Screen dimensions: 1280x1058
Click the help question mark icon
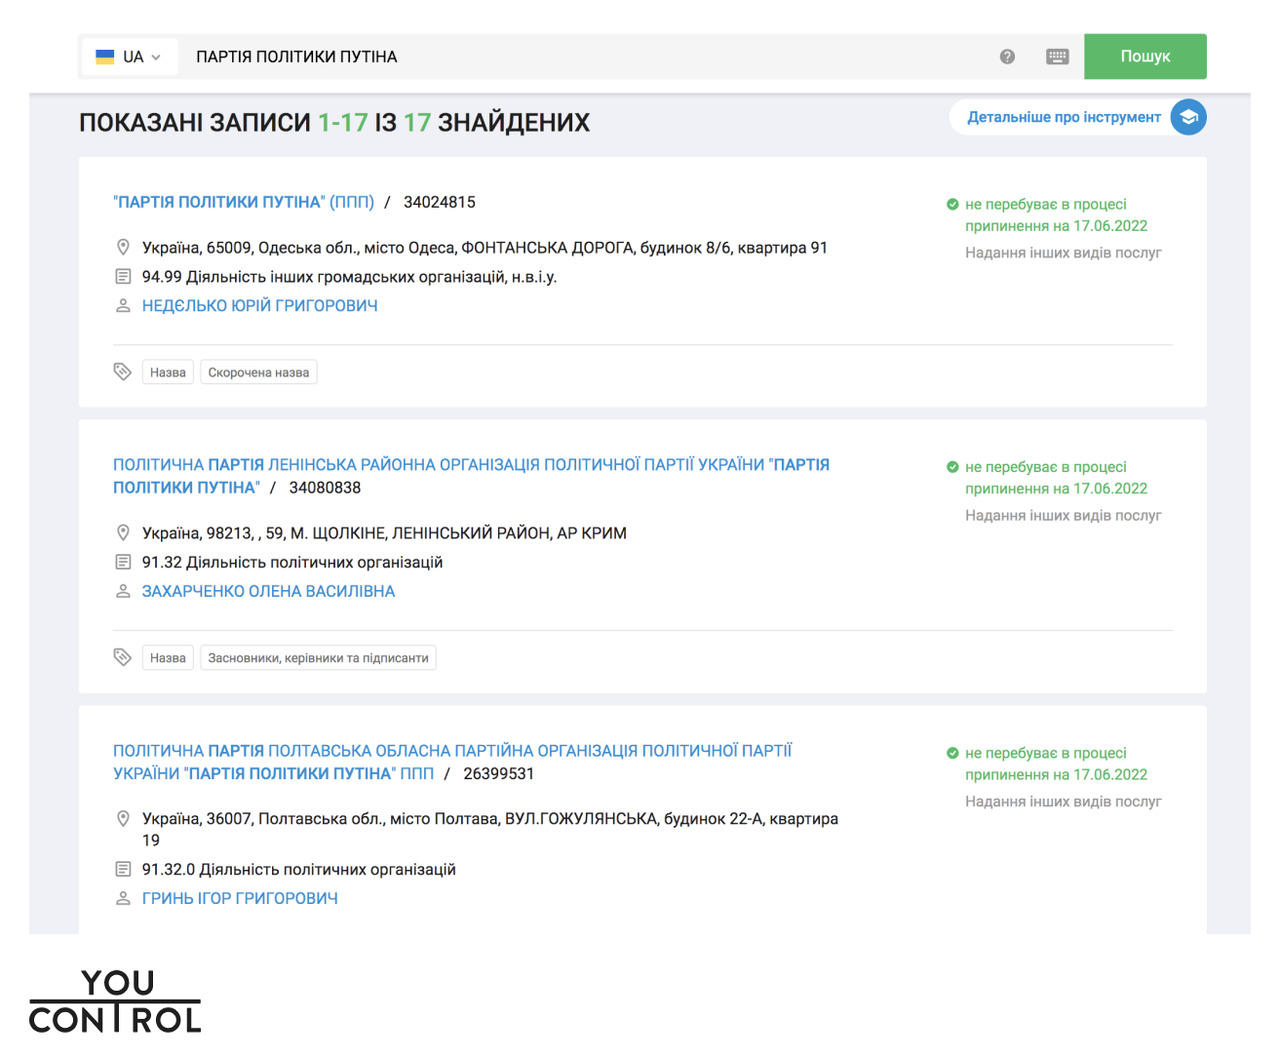(x=1007, y=57)
